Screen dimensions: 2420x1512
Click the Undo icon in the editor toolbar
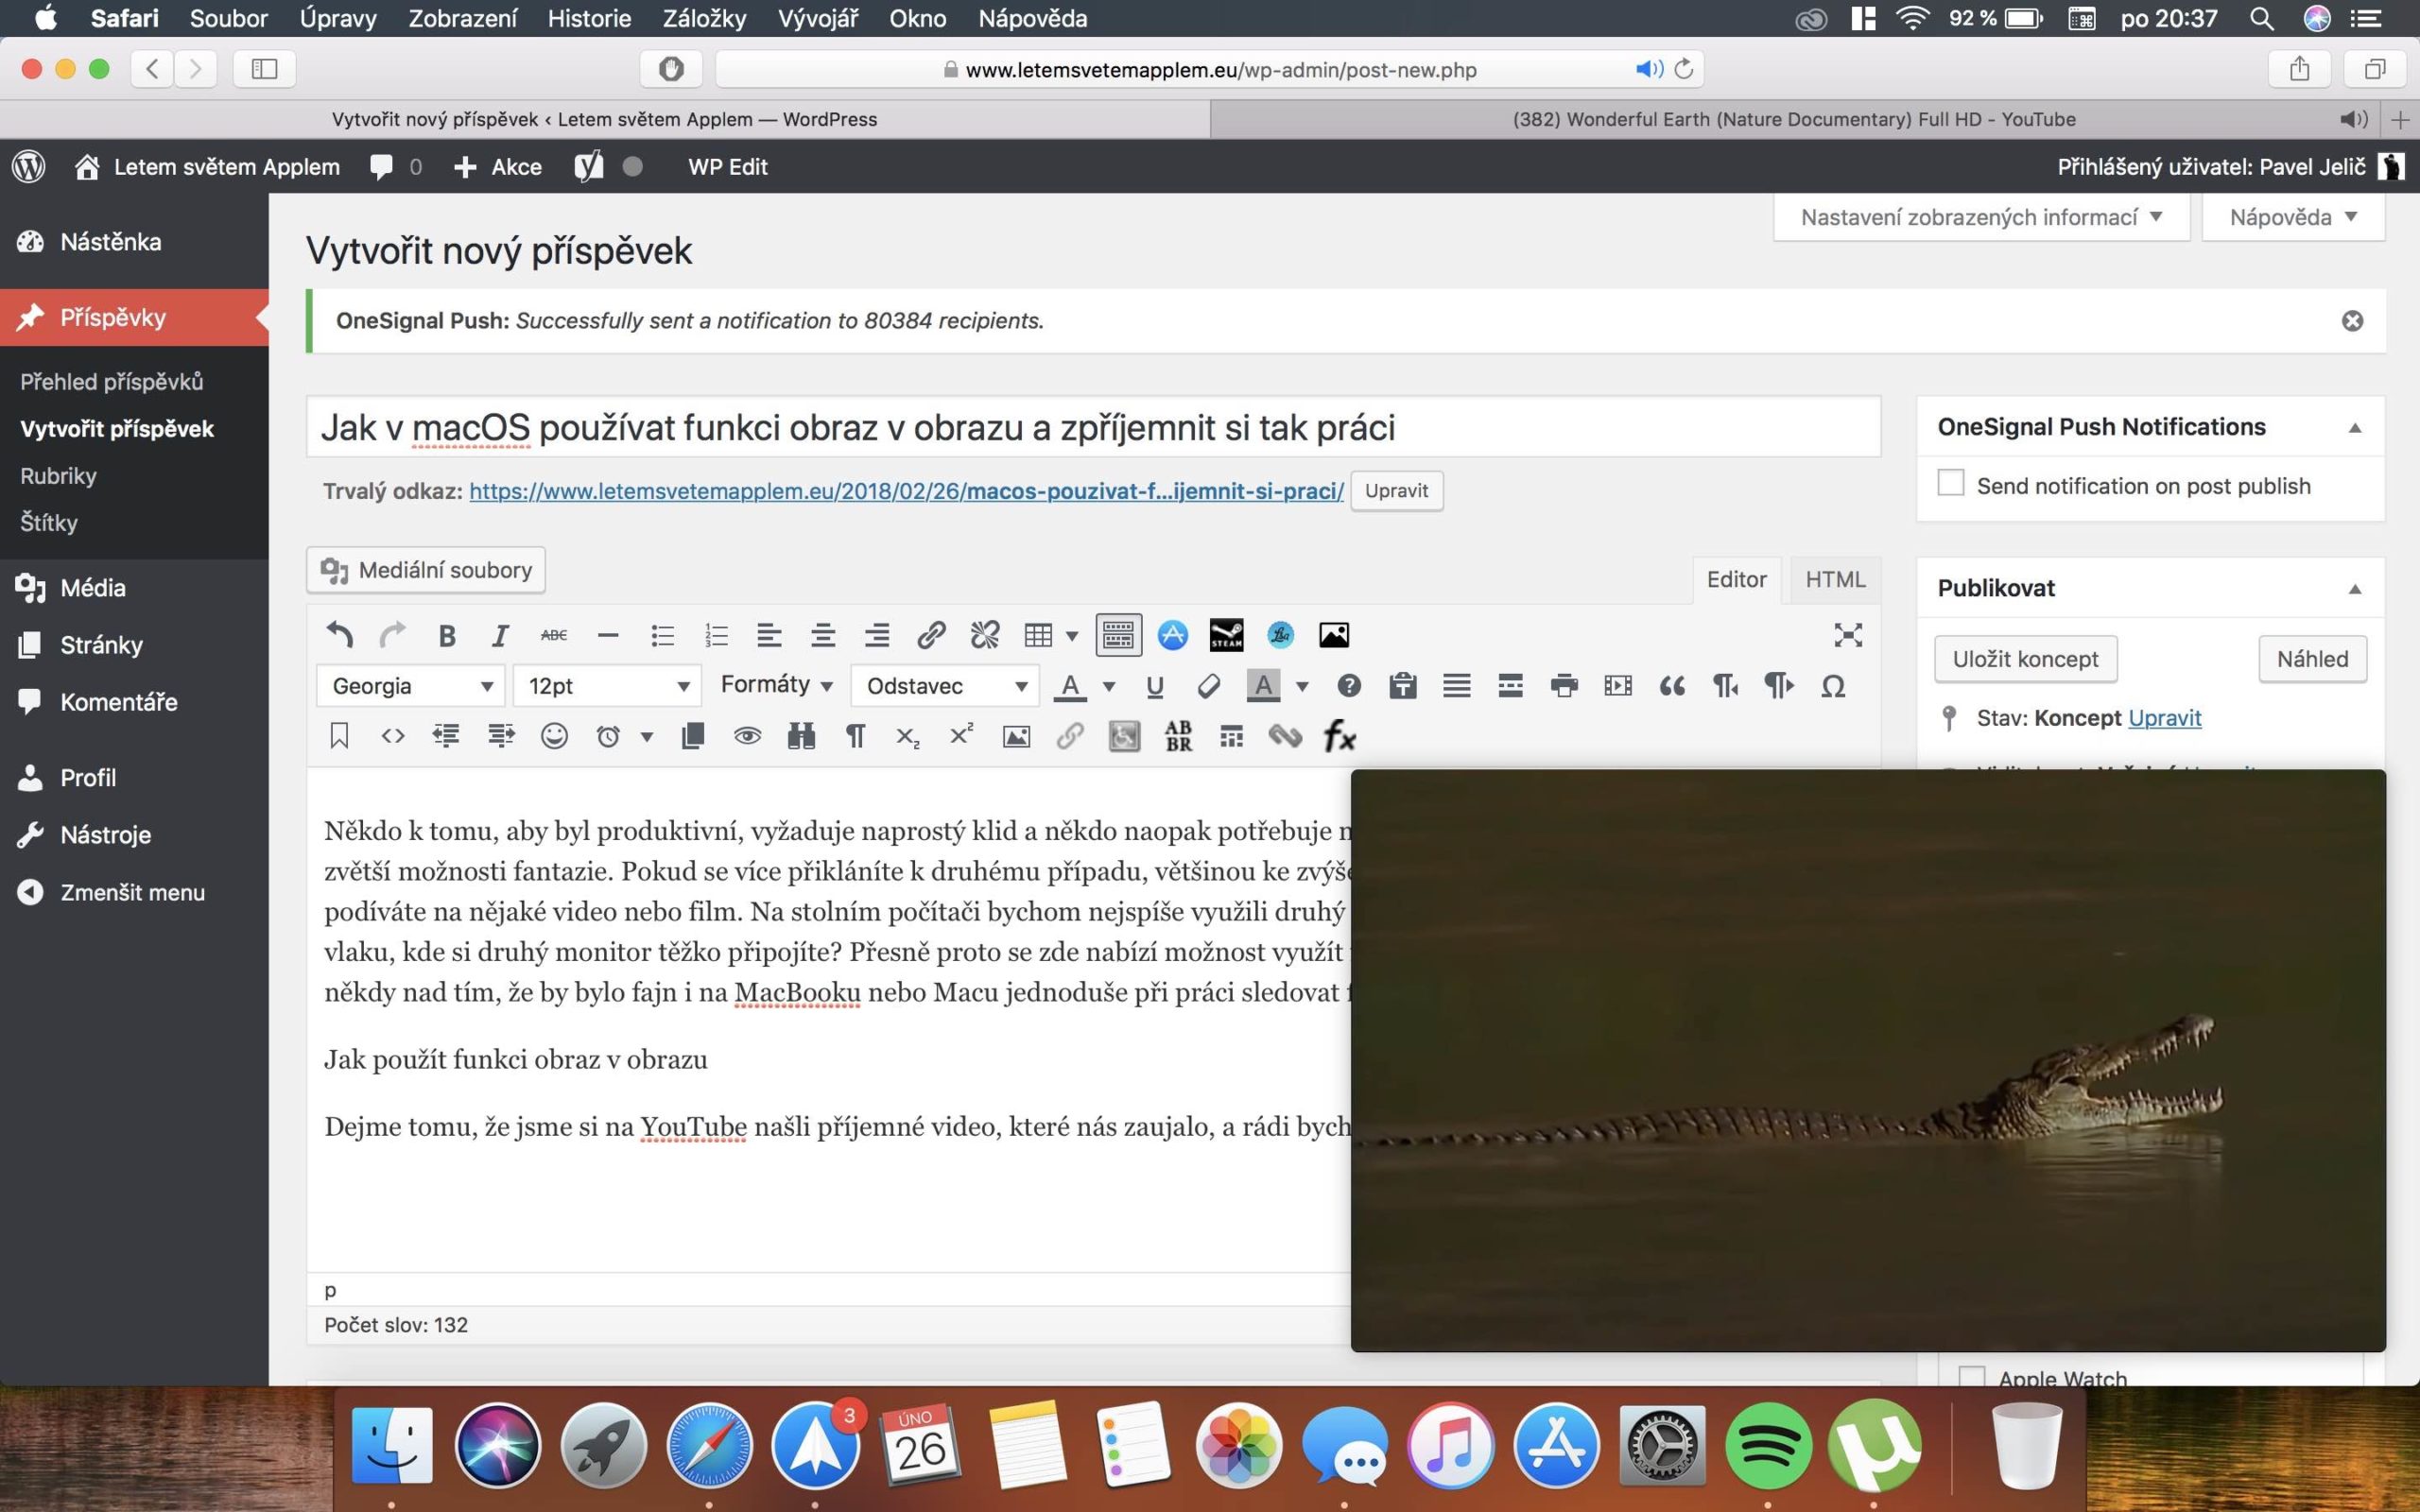(339, 635)
